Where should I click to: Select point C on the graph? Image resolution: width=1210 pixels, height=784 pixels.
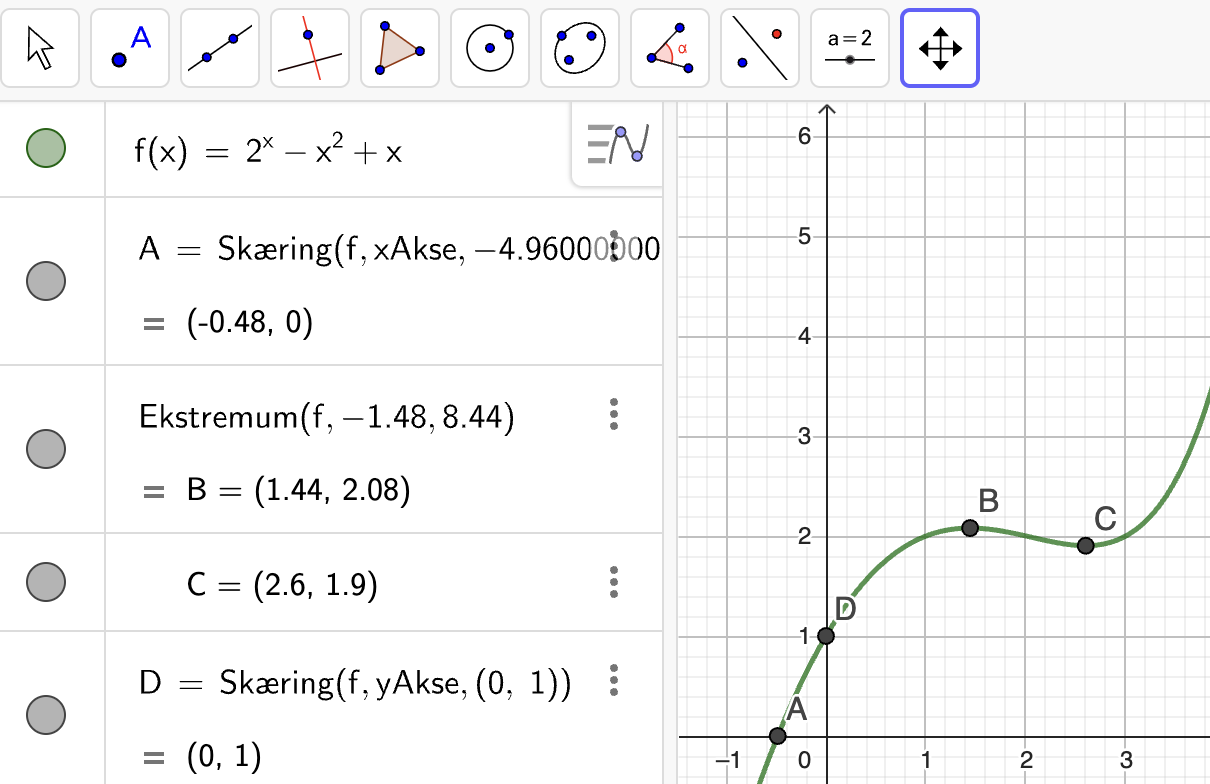pyautogui.click(x=1086, y=545)
